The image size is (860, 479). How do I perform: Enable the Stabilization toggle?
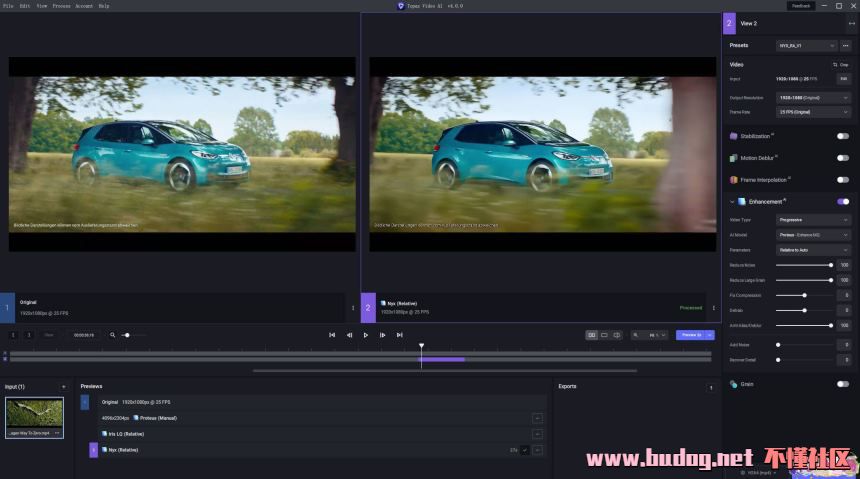coord(843,135)
